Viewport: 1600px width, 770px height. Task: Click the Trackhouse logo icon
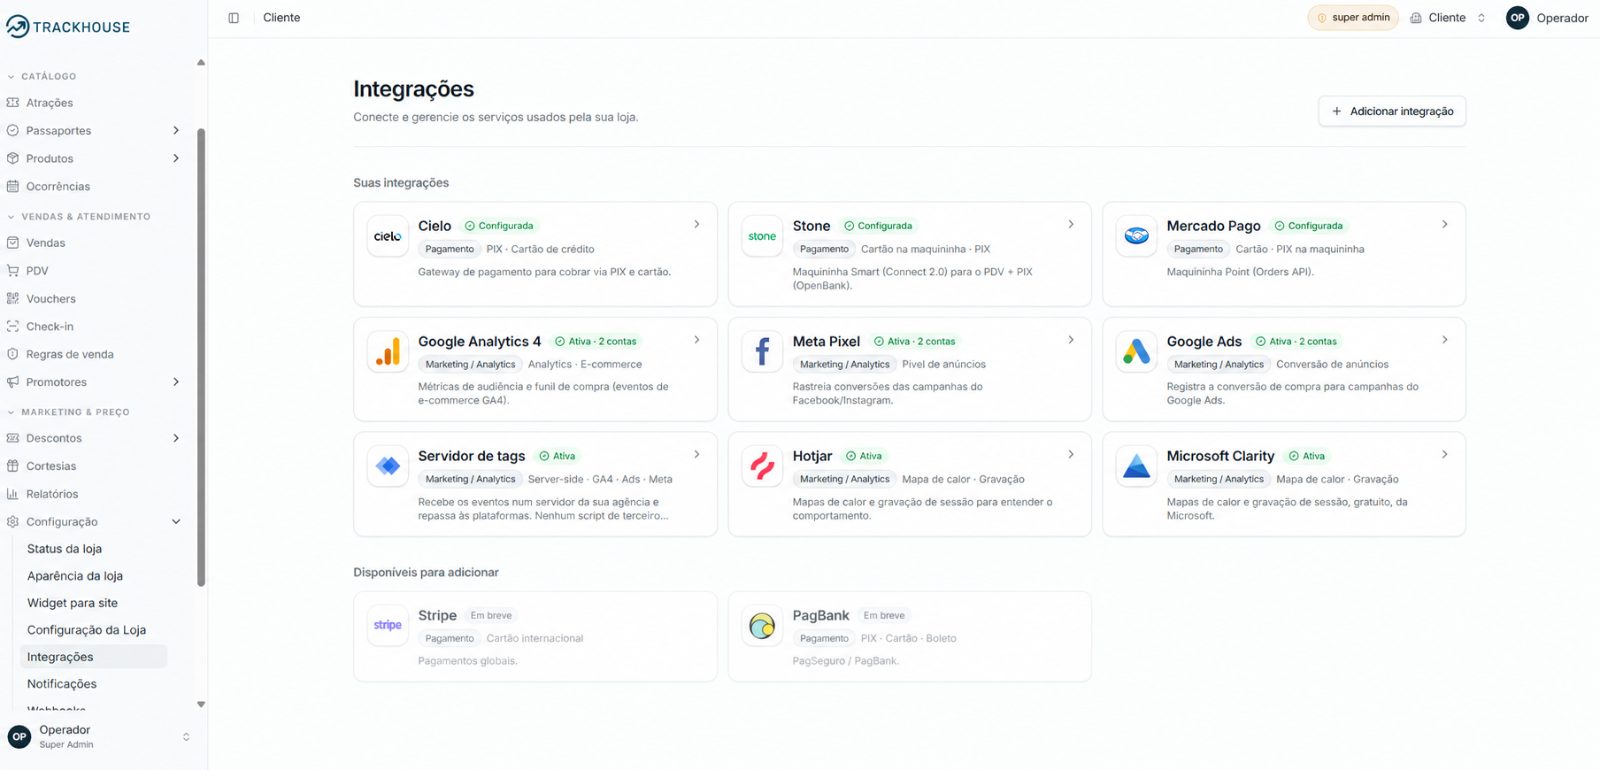coord(17,27)
